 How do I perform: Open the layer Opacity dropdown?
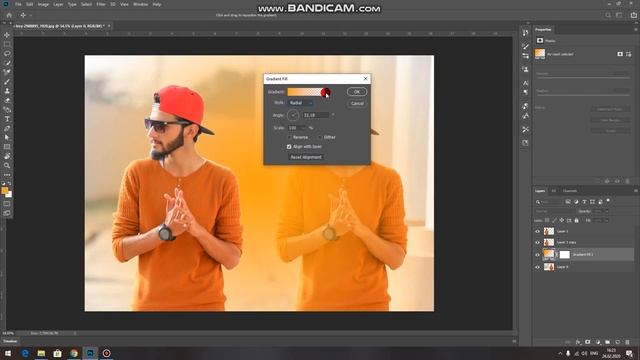pos(606,211)
